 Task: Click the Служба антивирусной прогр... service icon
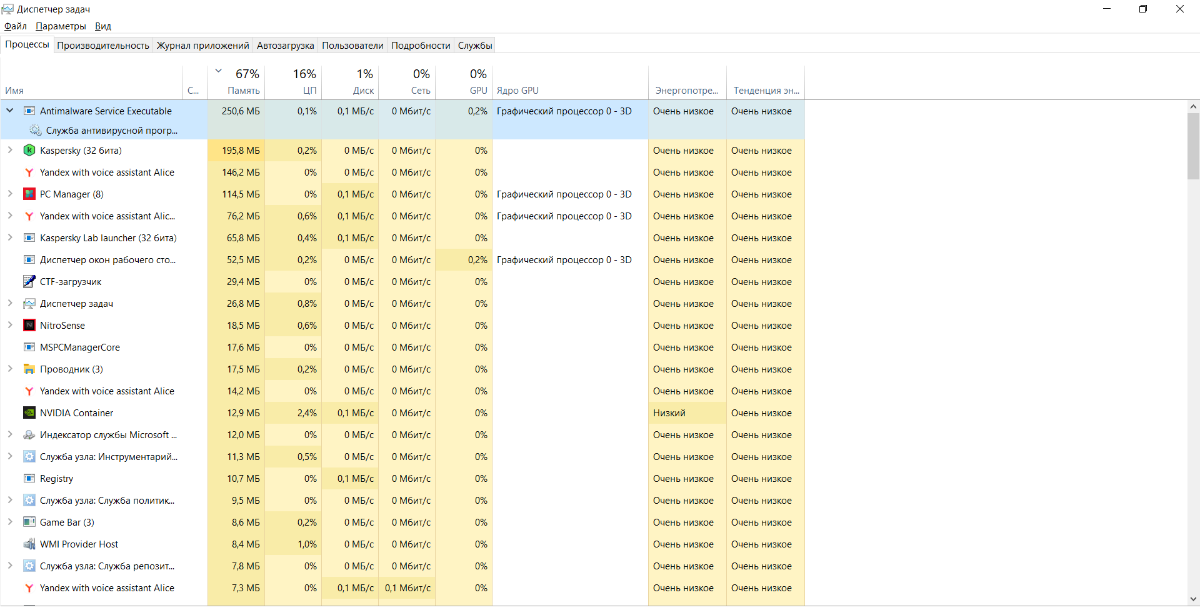tap(35, 130)
